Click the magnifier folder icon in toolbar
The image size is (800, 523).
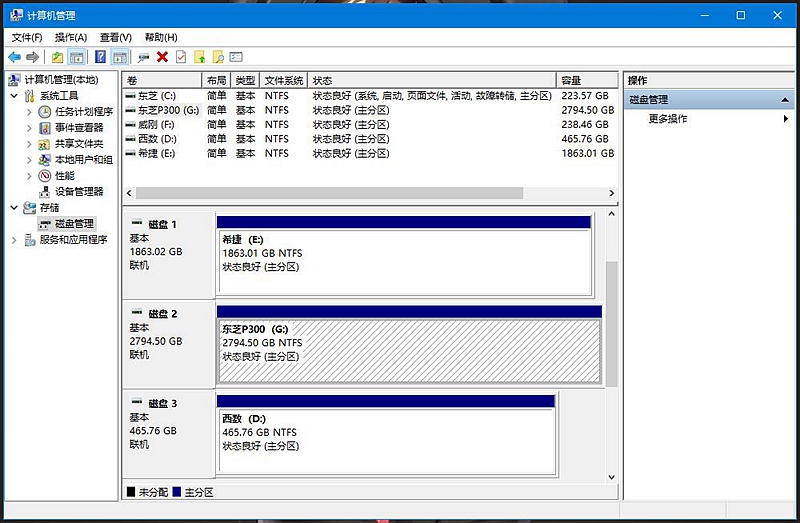(x=218, y=57)
